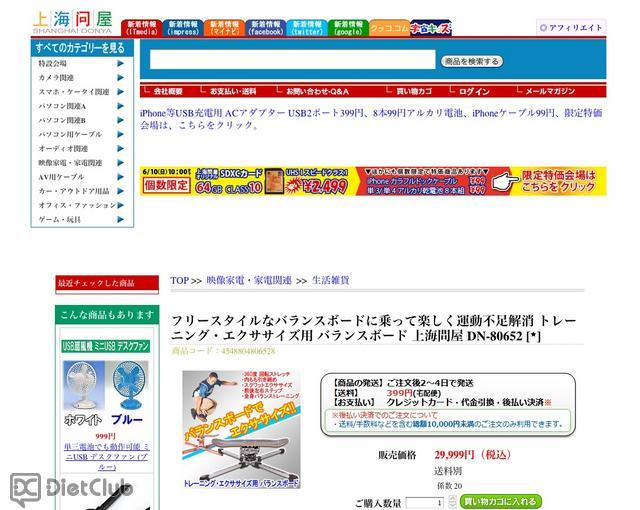Image resolution: width=640 pixels, height=510 pixels.
Task: Click the pointing hand icon in banner
Action: coord(505,182)
